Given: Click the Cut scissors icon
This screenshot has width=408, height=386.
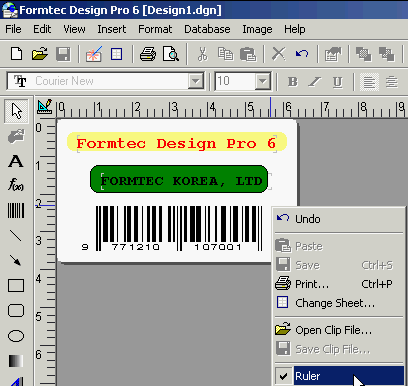Looking at the screenshot, I should click(202, 54).
